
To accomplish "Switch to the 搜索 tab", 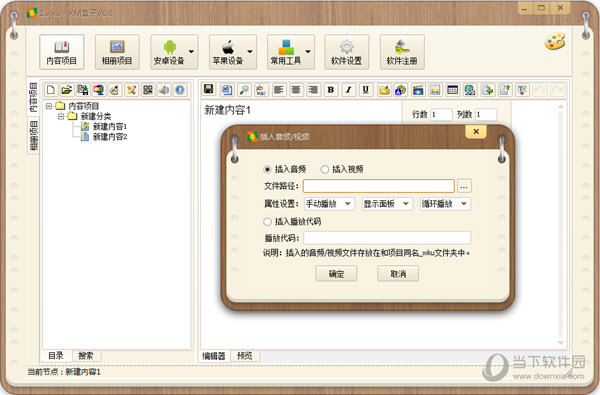I will [86, 356].
